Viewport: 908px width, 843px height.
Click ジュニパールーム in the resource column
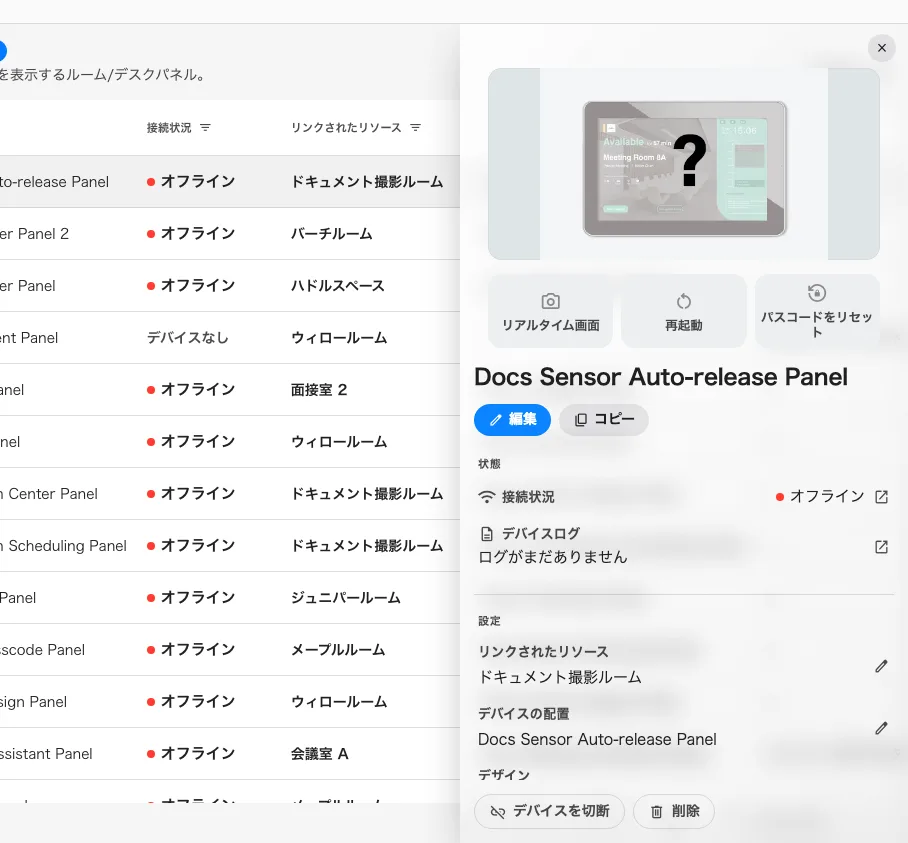pos(346,598)
